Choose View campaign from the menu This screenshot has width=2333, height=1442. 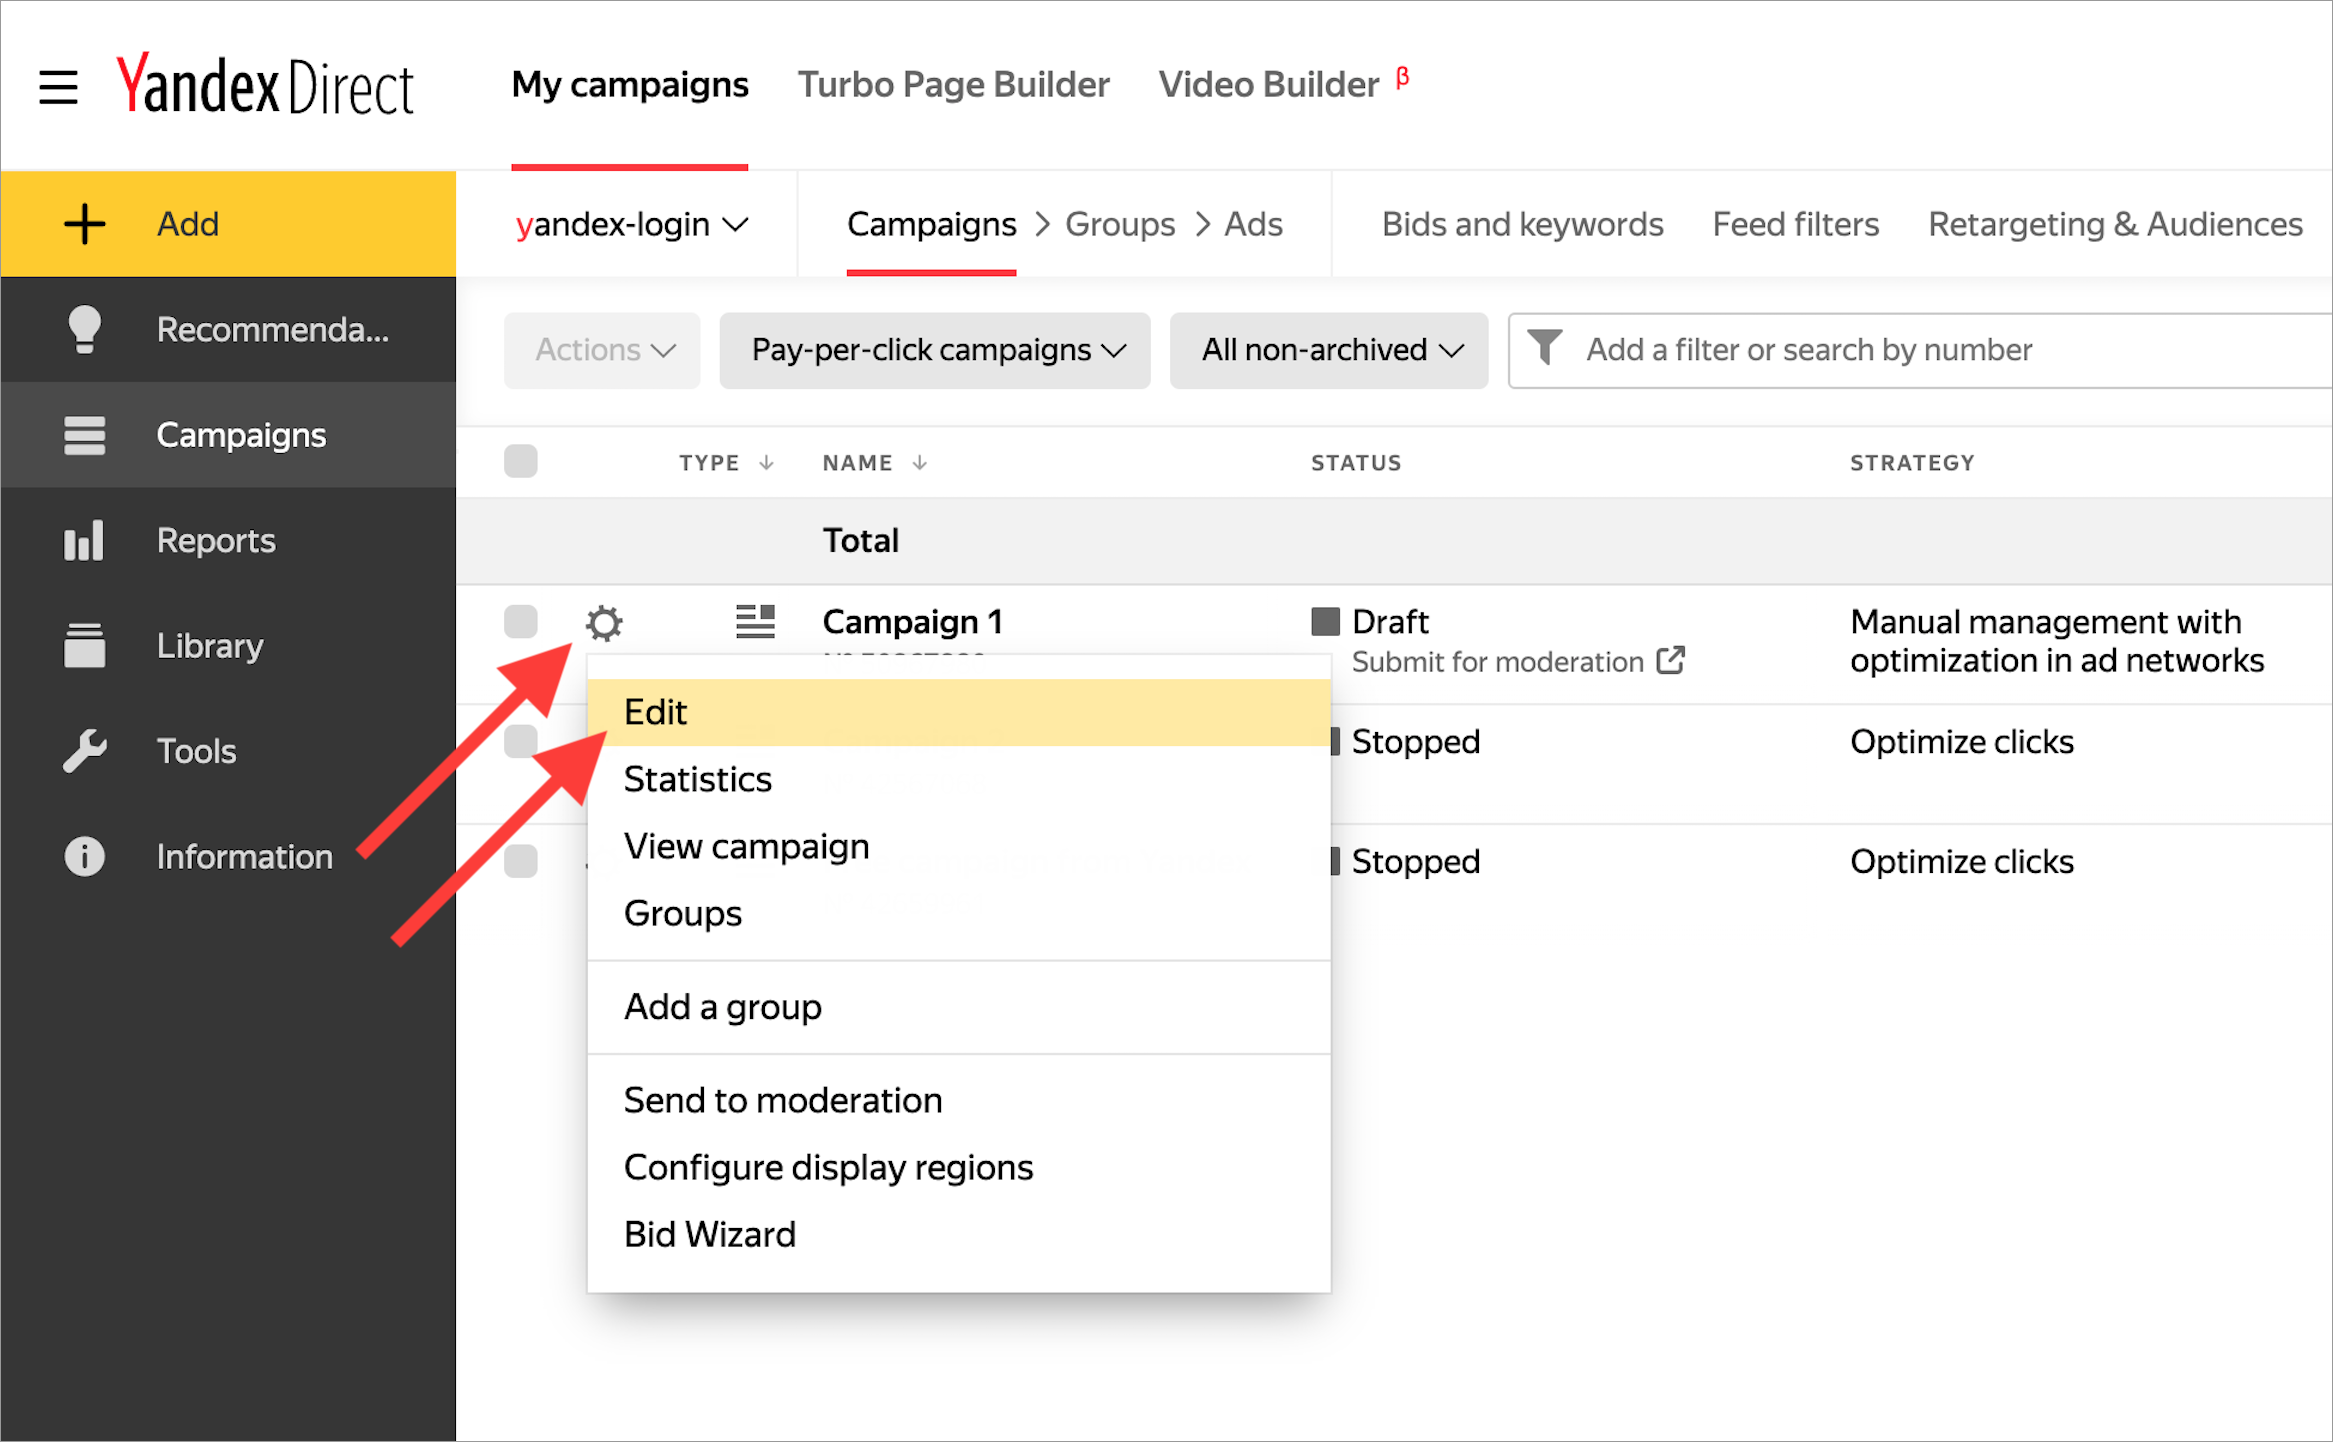(x=959, y=846)
